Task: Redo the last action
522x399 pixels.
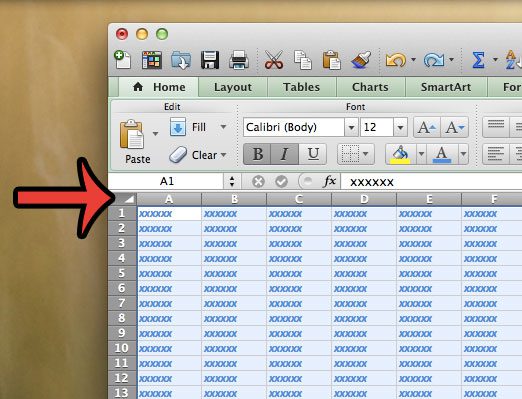Action: [x=434, y=60]
